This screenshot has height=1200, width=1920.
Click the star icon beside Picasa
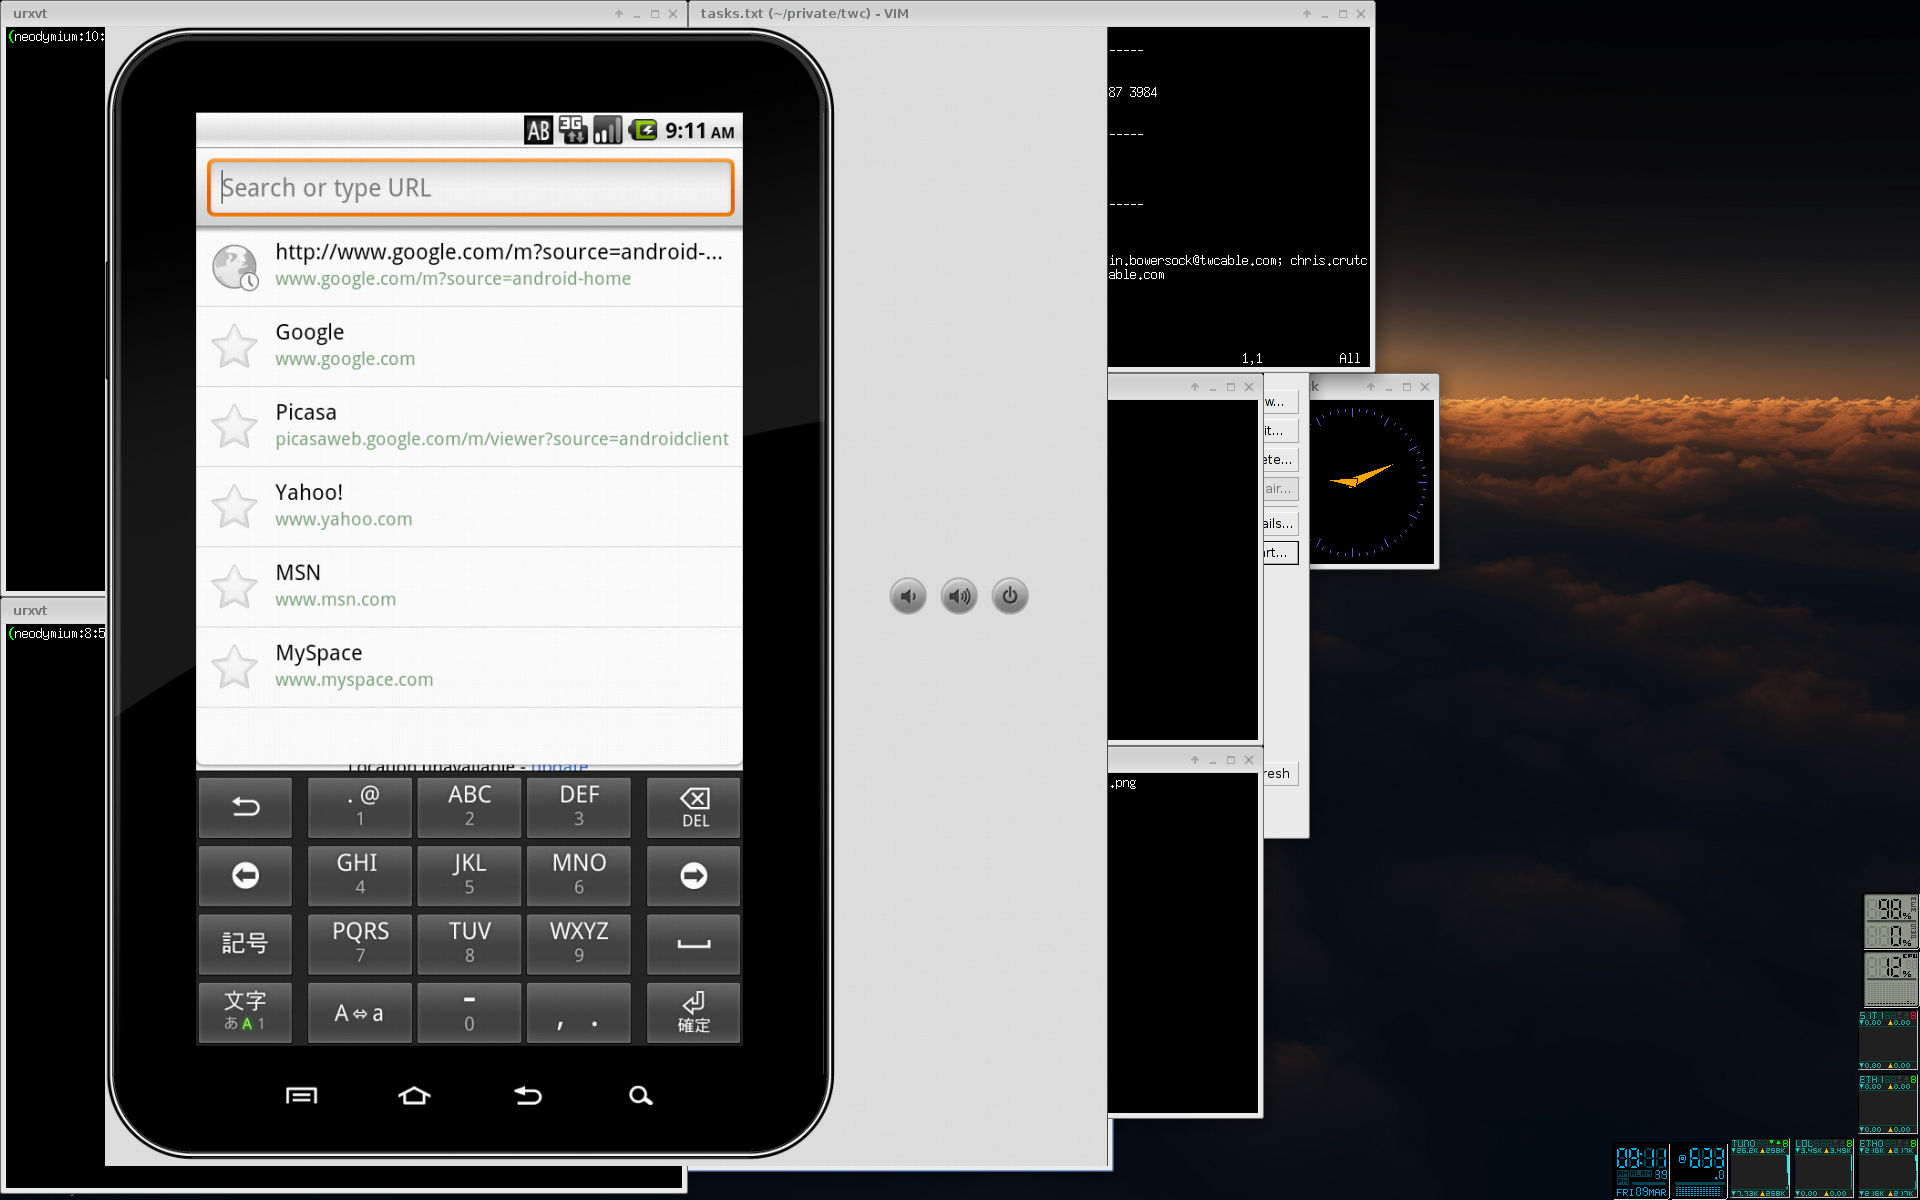(235, 427)
